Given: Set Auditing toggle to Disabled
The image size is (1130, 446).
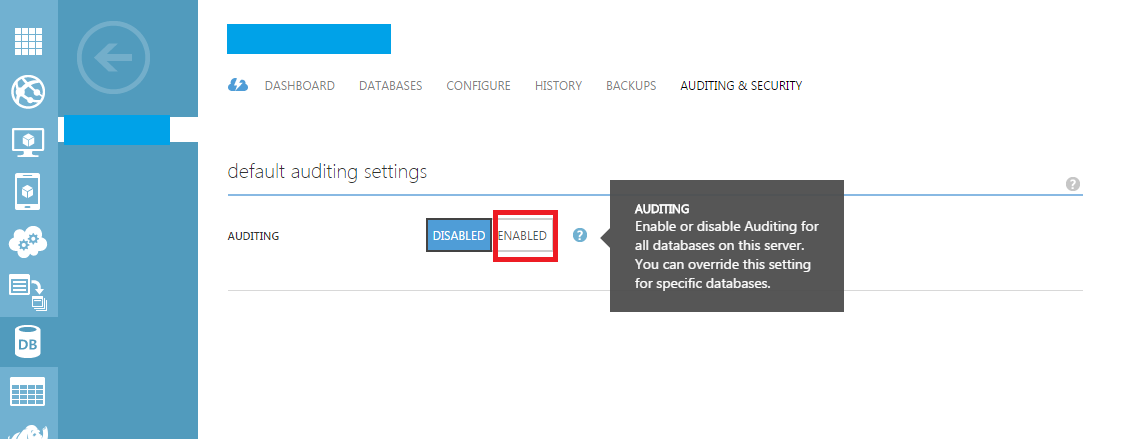Looking at the screenshot, I should pos(459,236).
